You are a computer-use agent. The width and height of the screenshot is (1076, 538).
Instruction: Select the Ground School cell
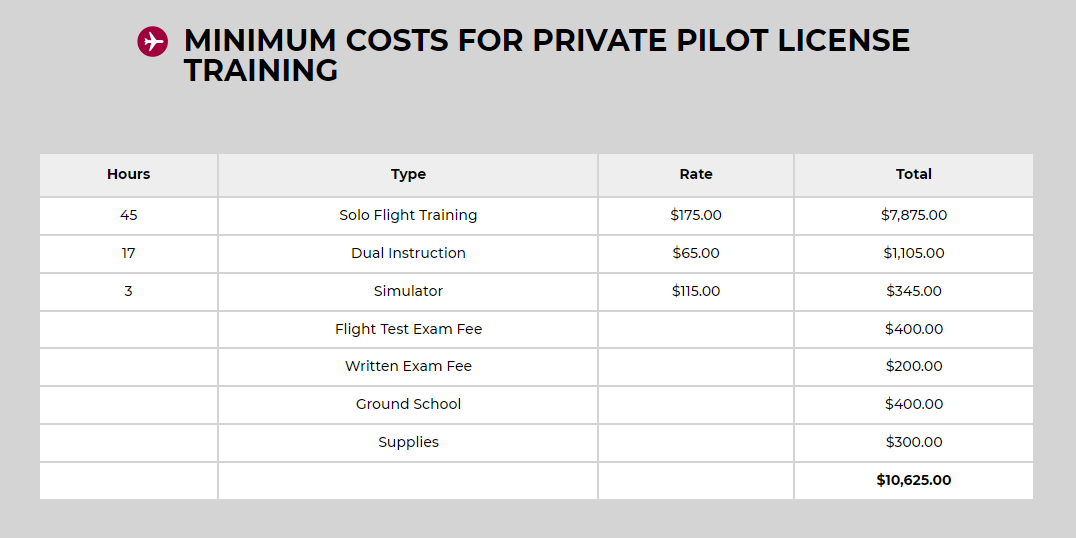408,404
